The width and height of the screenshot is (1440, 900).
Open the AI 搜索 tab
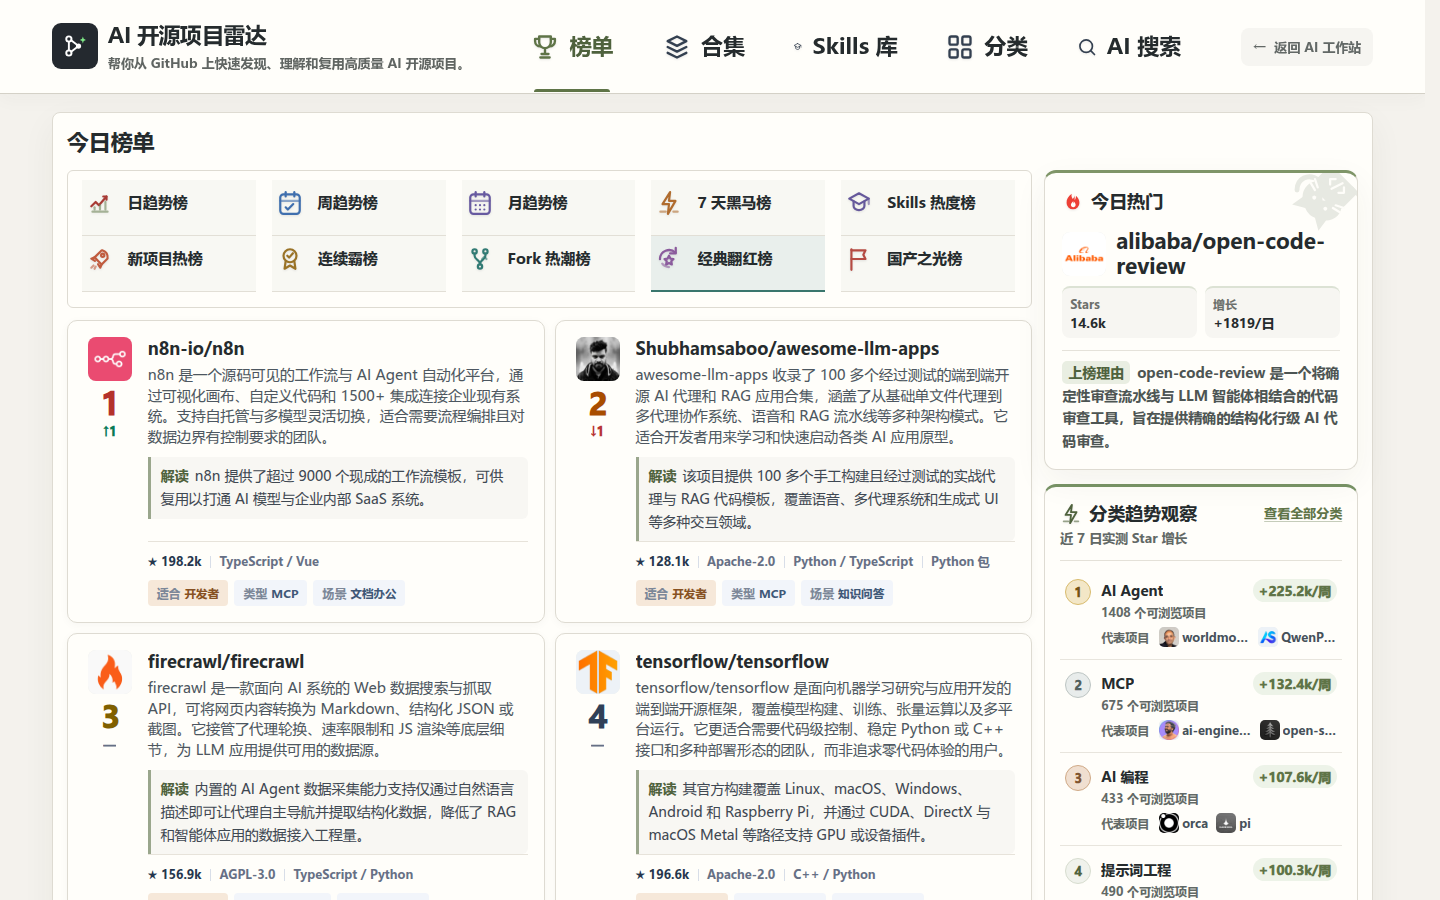1129,47
